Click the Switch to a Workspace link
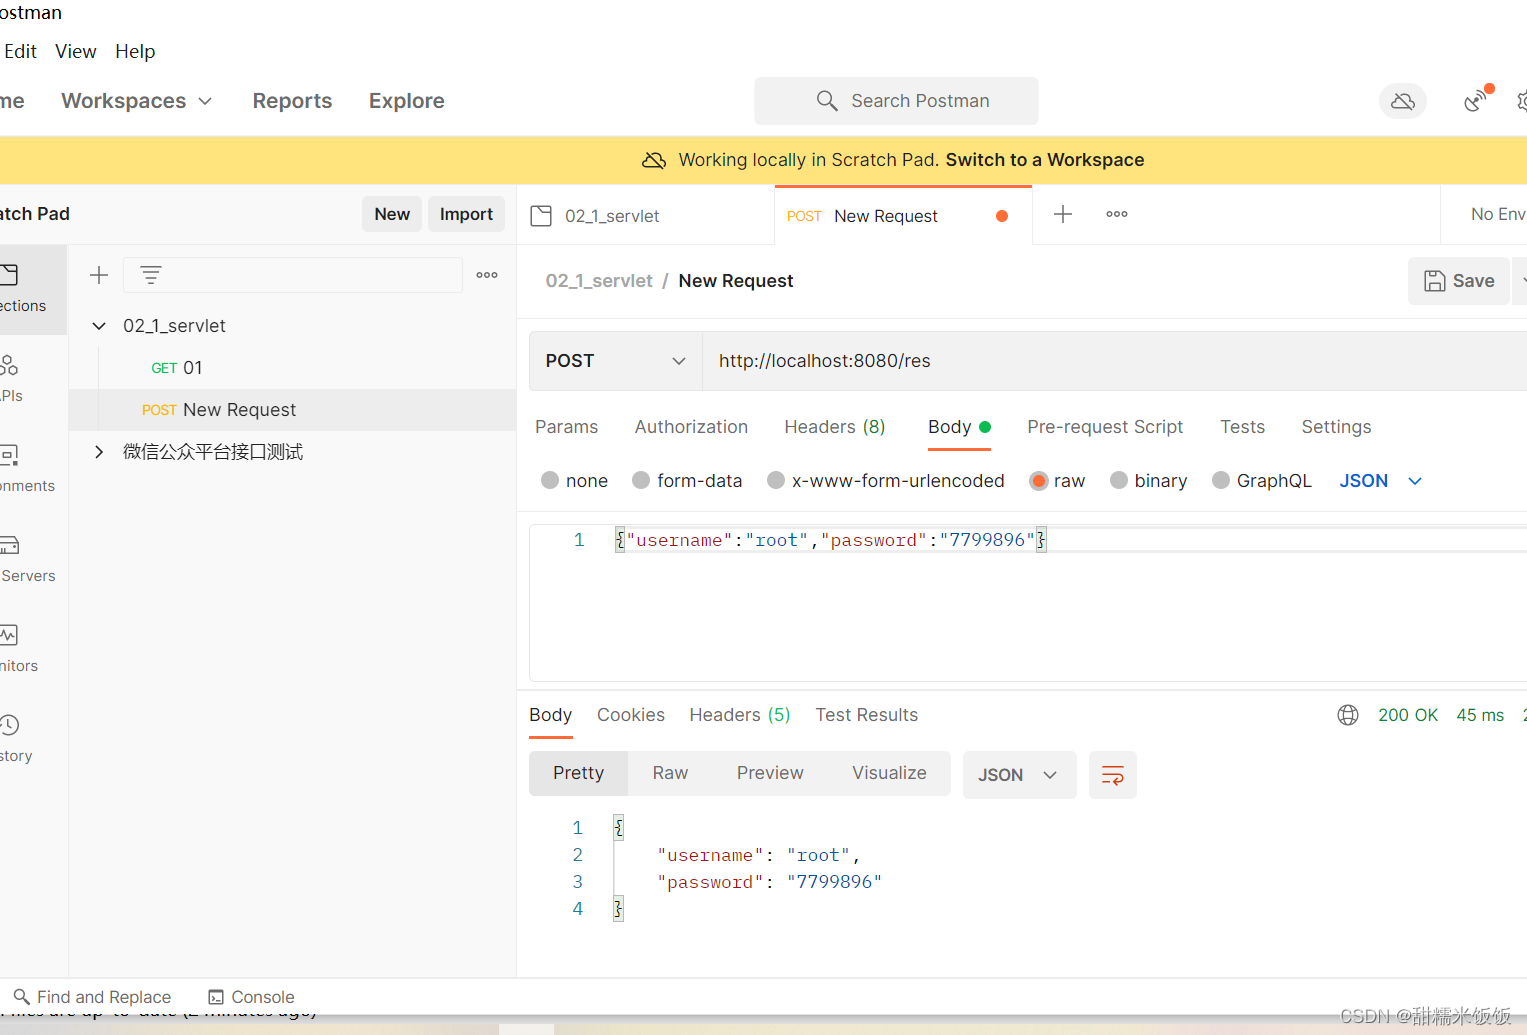Screen dimensions: 1527x1035 [1044, 160]
